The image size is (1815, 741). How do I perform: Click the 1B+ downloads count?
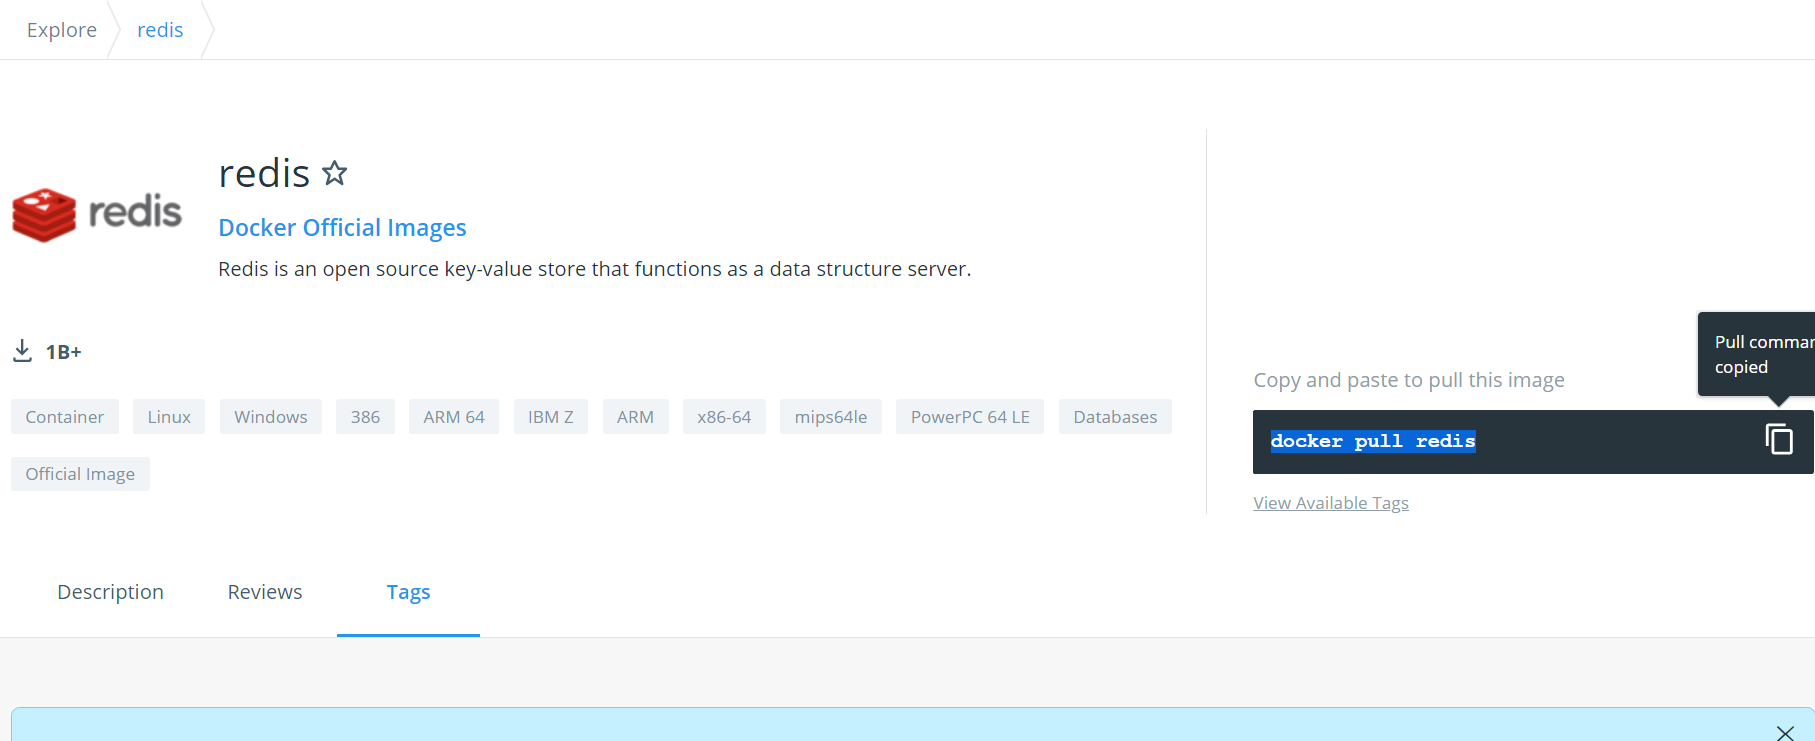click(64, 352)
